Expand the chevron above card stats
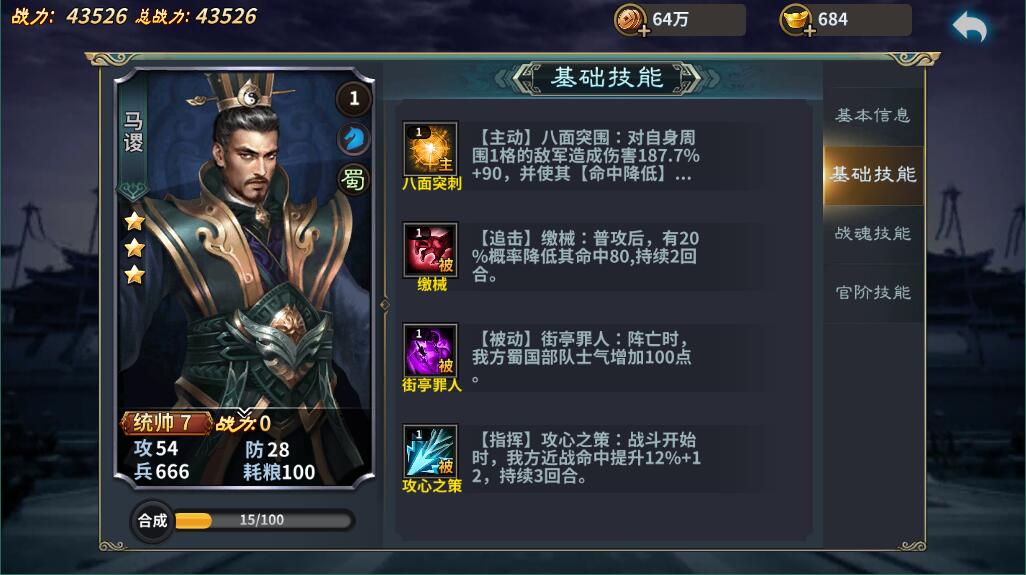This screenshot has height=575, width=1026. pos(244,413)
